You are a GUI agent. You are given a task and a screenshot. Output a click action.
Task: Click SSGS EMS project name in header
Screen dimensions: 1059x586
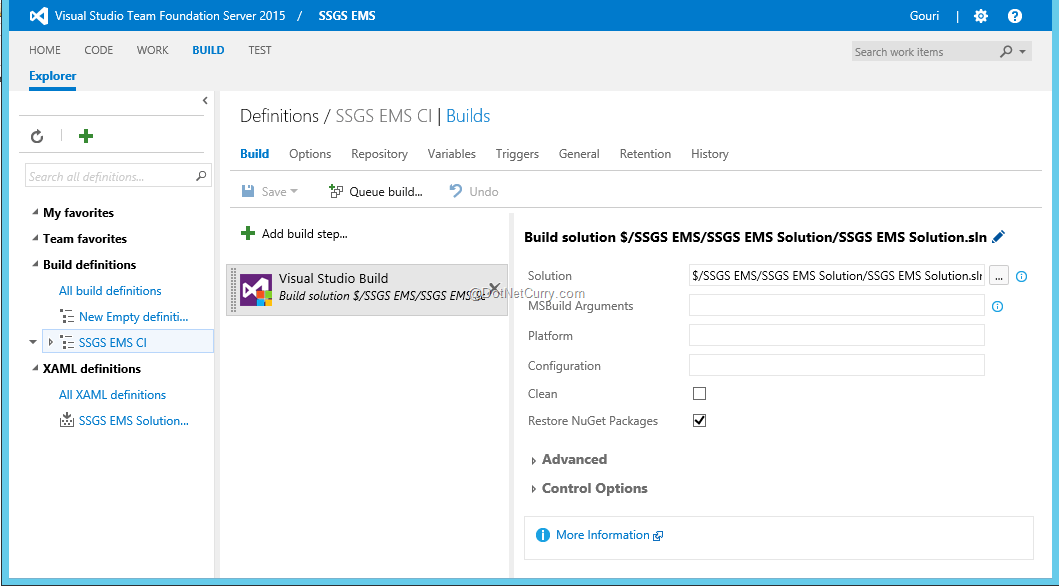tap(347, 16)
